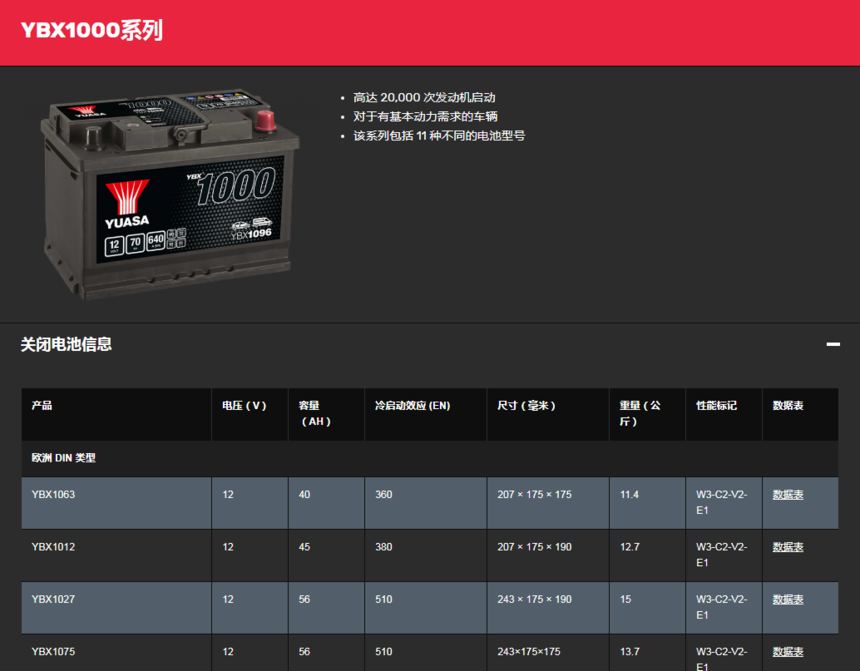The image size is (860, 671).
Task: Open the 数据表 link for YBX1063
Action: point(788,494)
